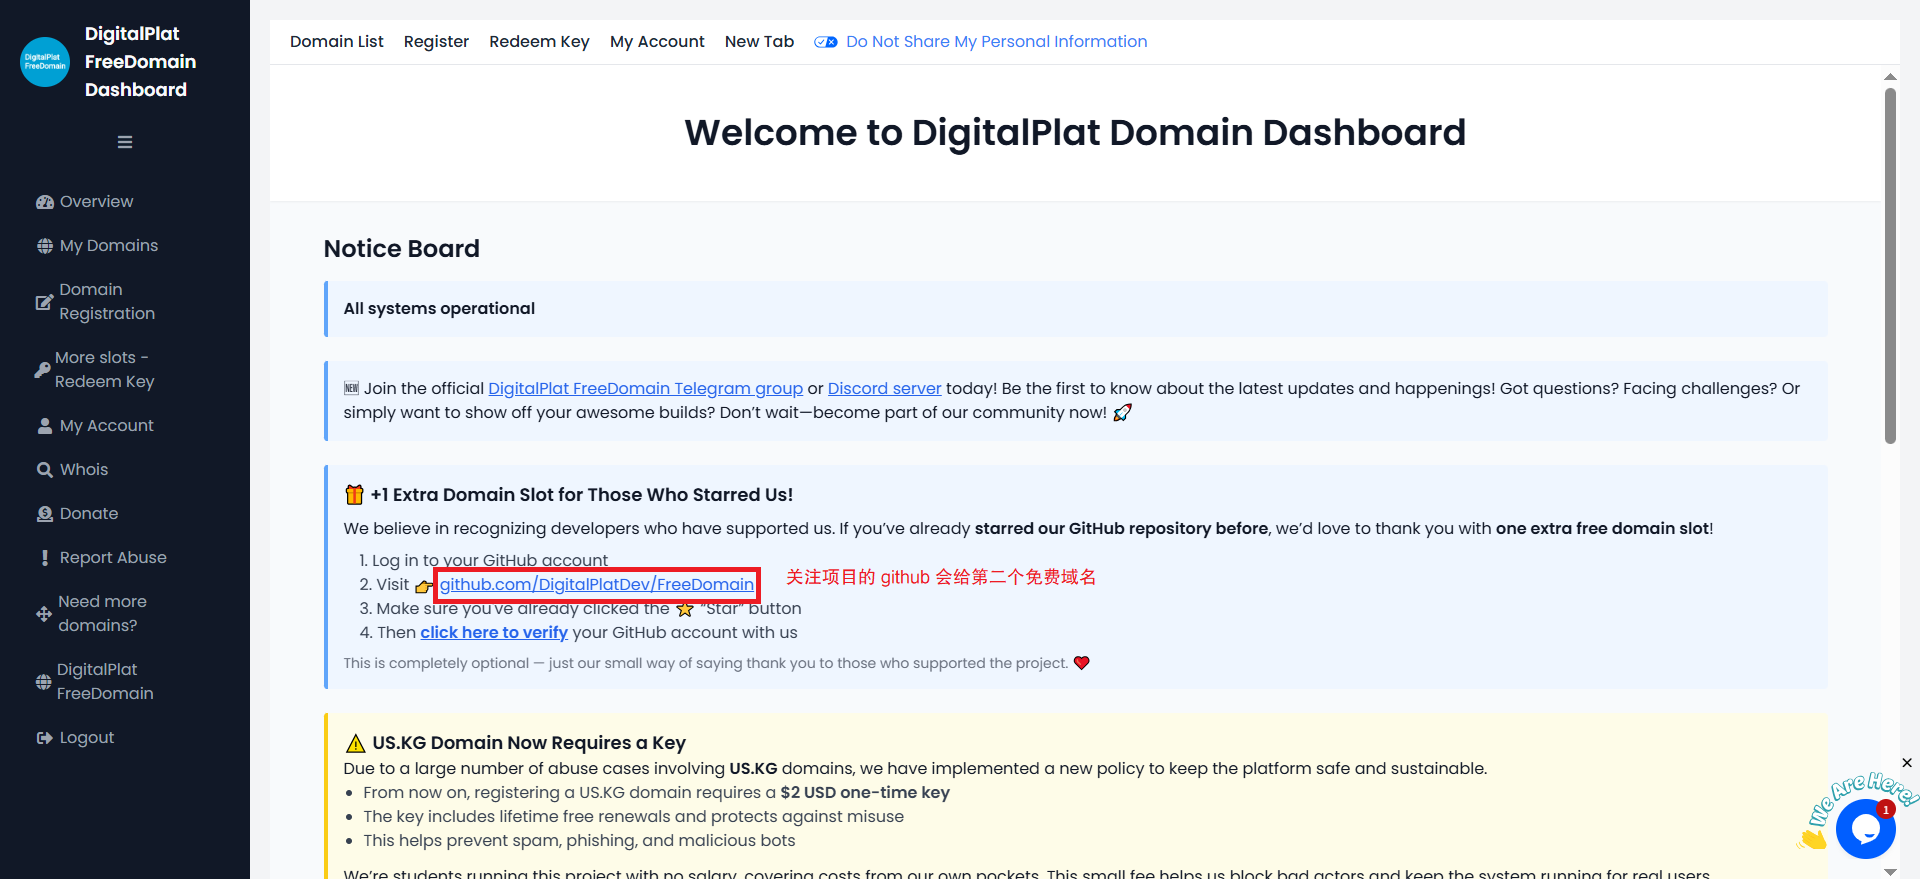Open the Domain List top menu
The height and width of the screenshot is (879, 1920).
[x=336, y=42]
